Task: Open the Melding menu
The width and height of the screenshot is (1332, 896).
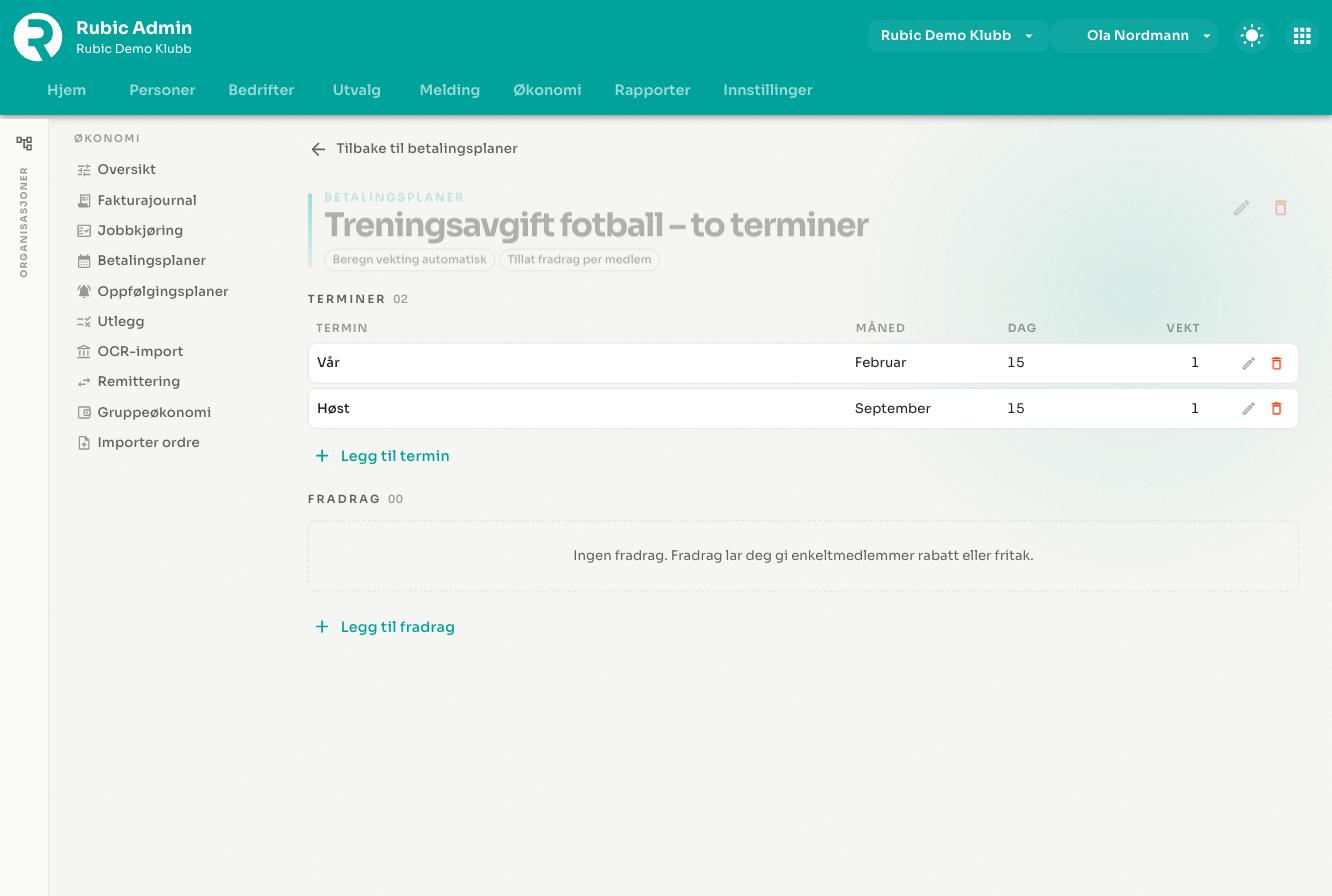Action: tap(450, 90)
